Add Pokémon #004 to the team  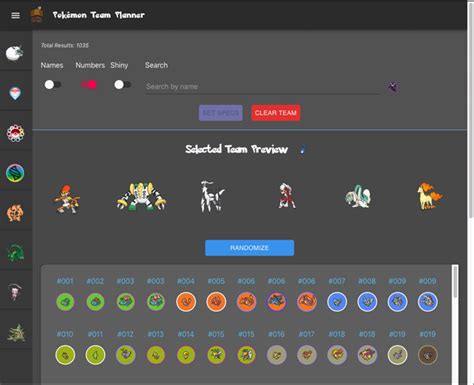pos(186,302)
